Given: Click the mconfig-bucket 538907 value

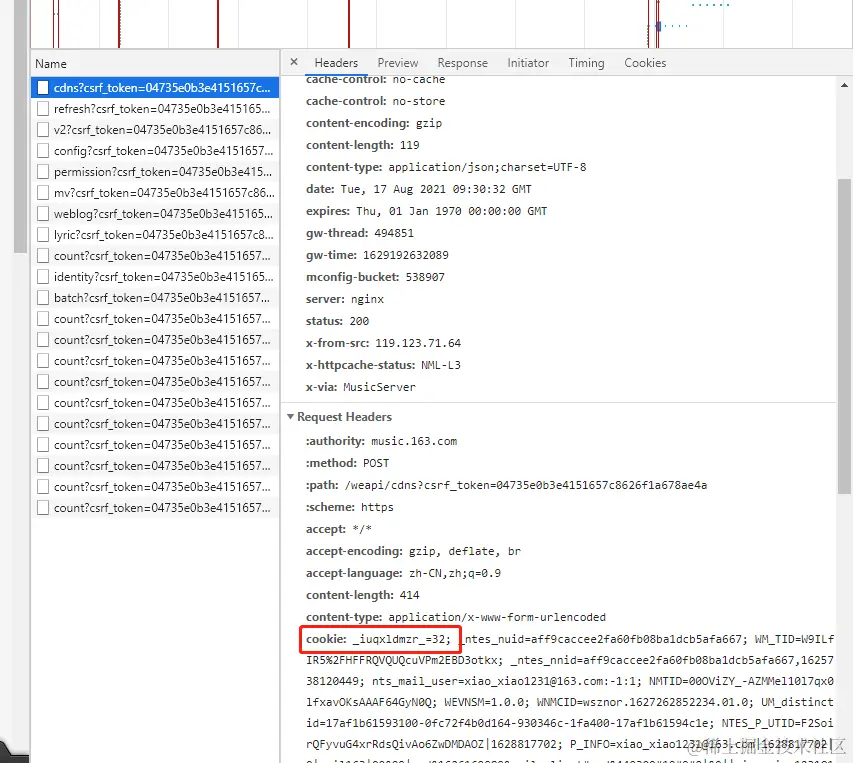Looking at the screenshot, I should pyautogui.click(x=425, y=277).
